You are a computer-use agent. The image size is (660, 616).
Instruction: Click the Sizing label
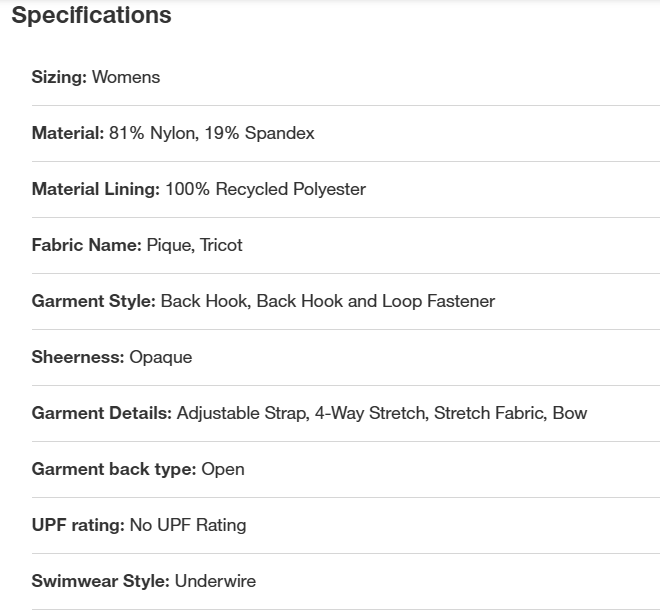(59, 77)
